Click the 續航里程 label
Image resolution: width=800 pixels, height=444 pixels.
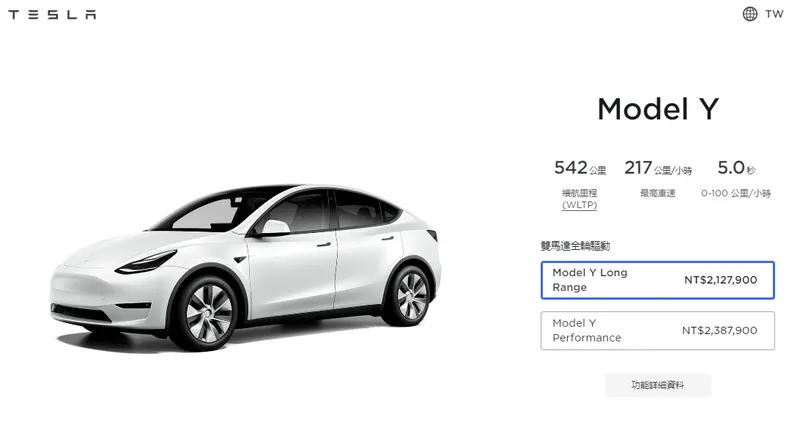pyautogui.click(x=579, y=193)
